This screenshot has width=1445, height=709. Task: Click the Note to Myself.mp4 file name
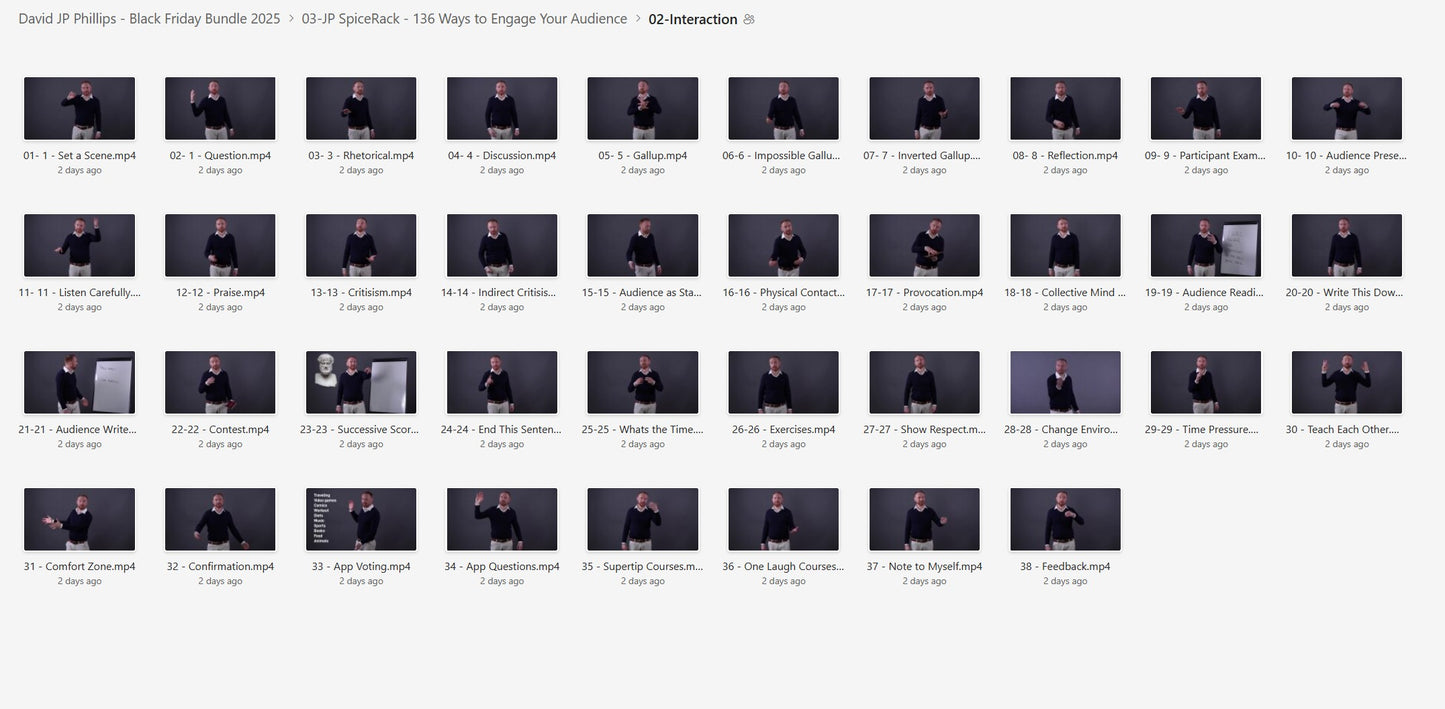click(x=924, y=566)
